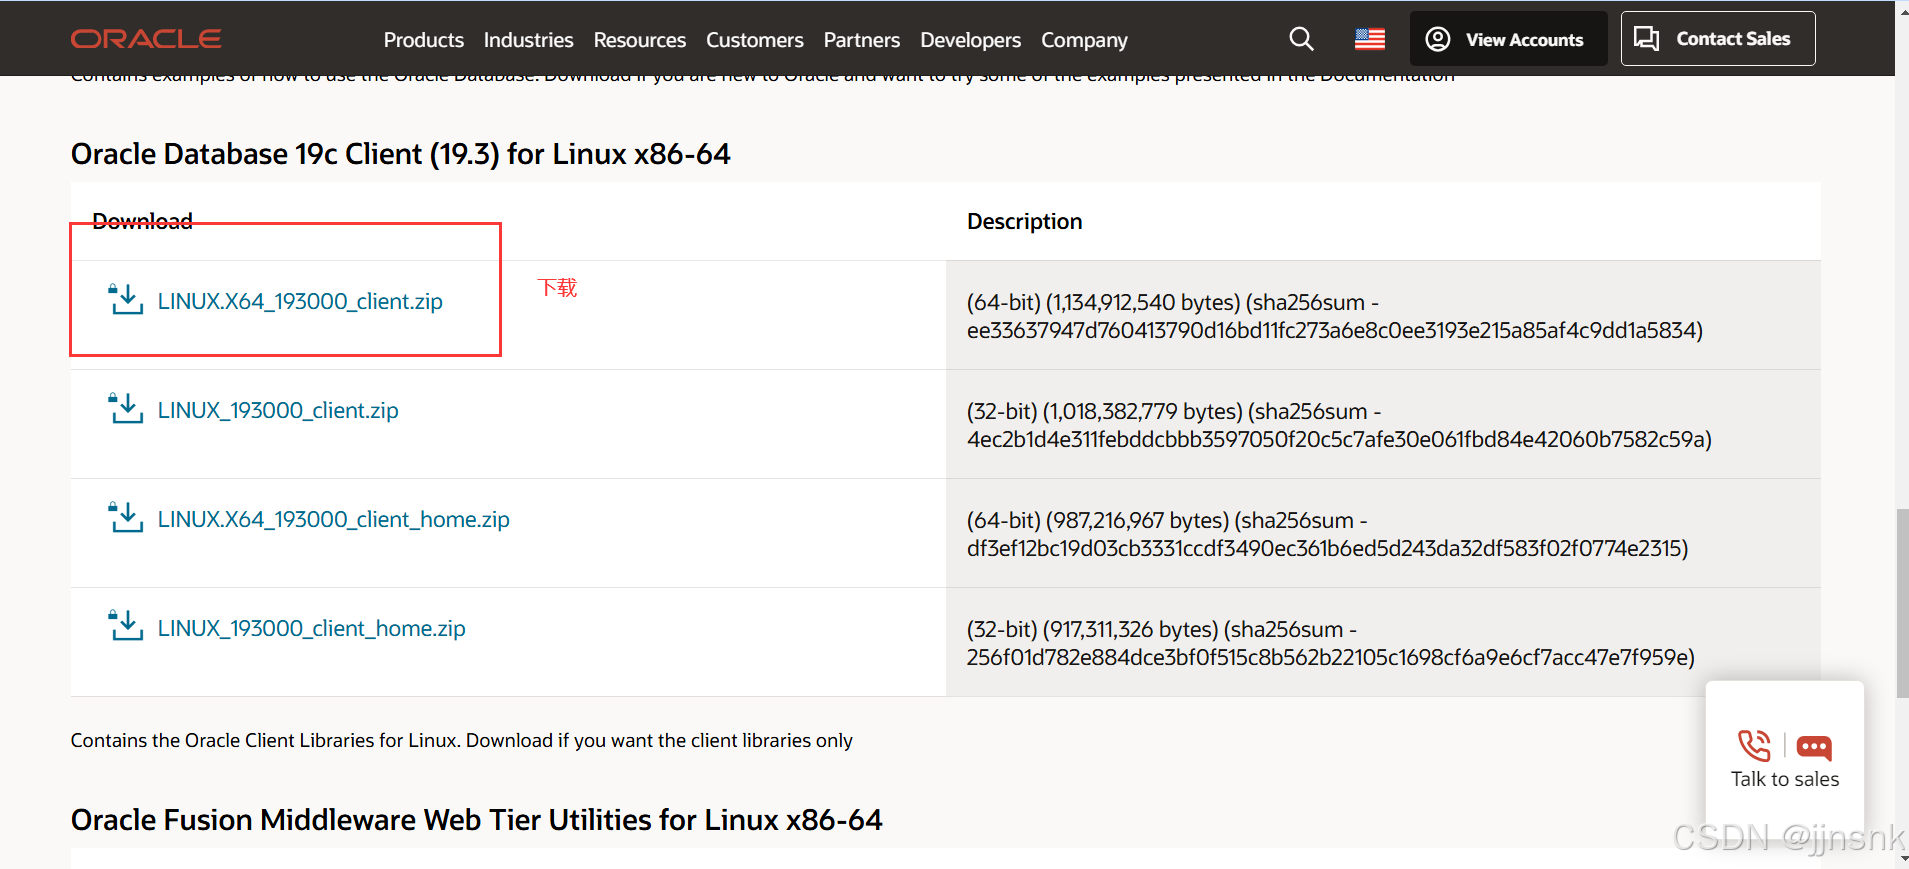Image resolution: width=1909 pixels, height=869 pixels.
Task: Download LINUX_193000_client_home.zip
Action: (311, 628)
